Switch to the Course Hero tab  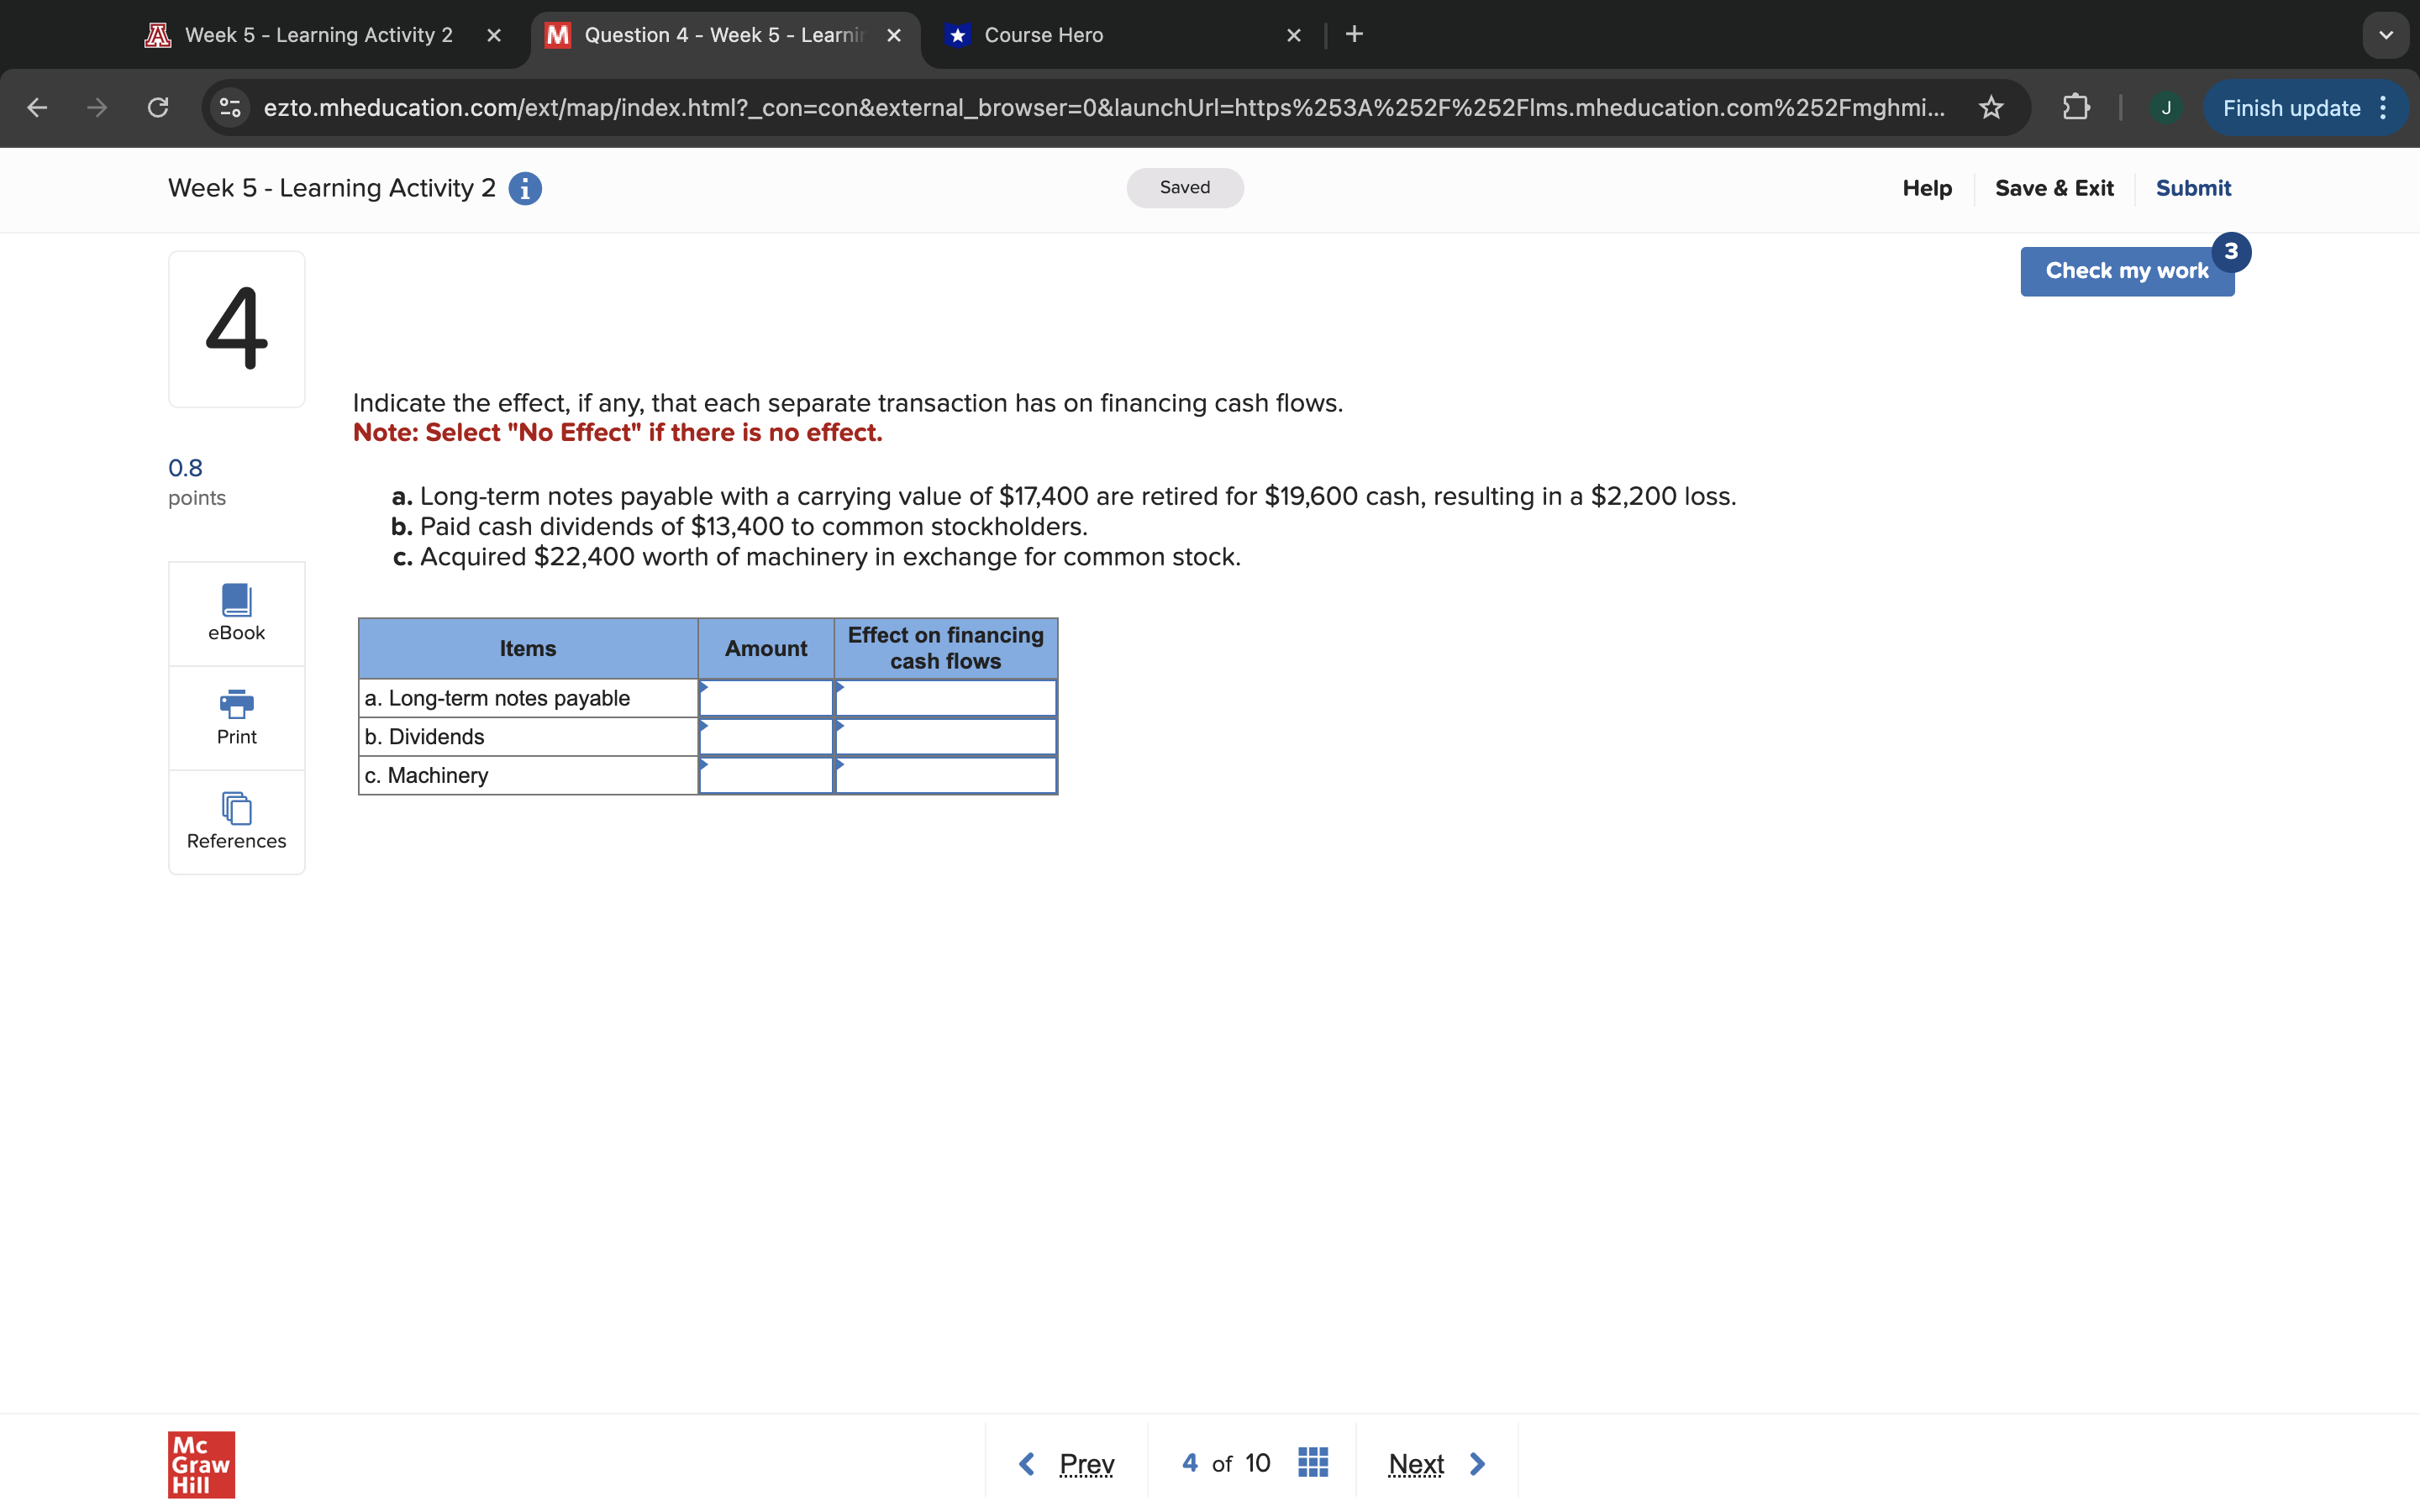(1042, 35)
